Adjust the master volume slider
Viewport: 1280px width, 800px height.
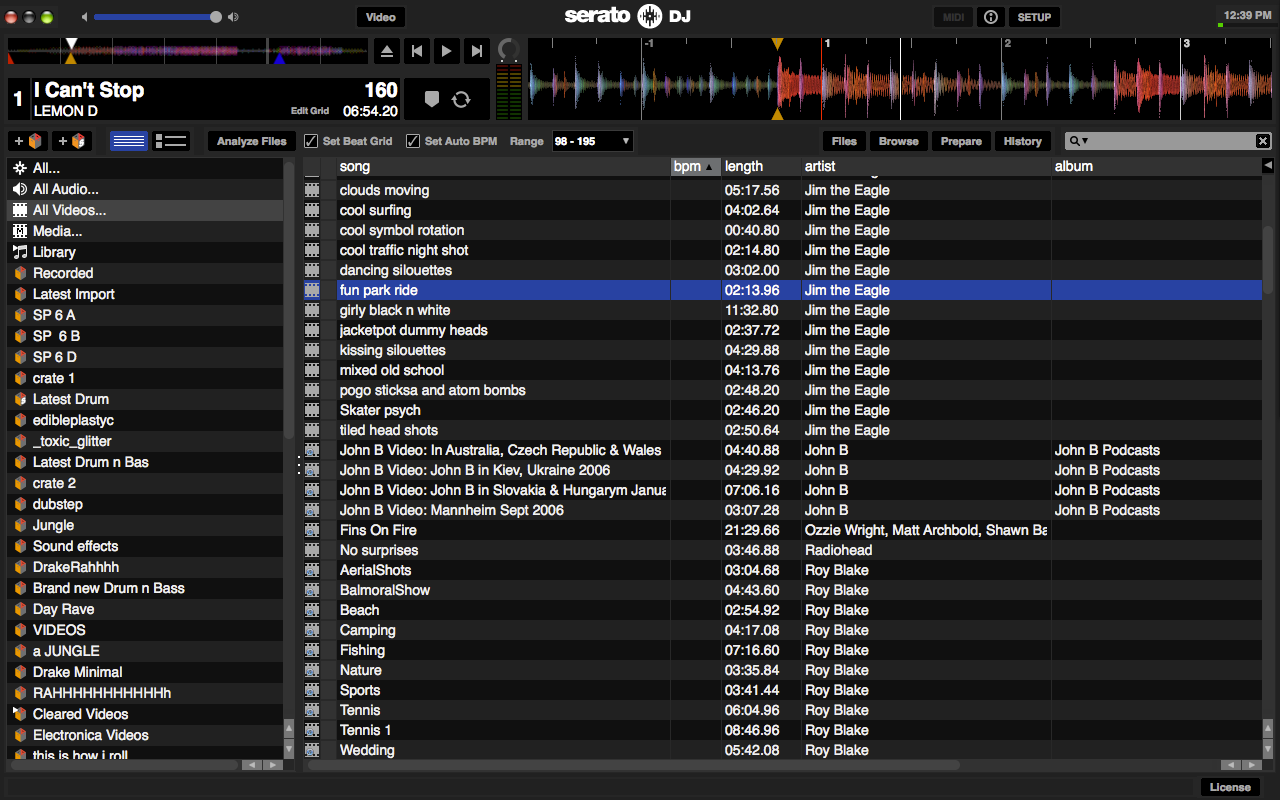(157, 17)
